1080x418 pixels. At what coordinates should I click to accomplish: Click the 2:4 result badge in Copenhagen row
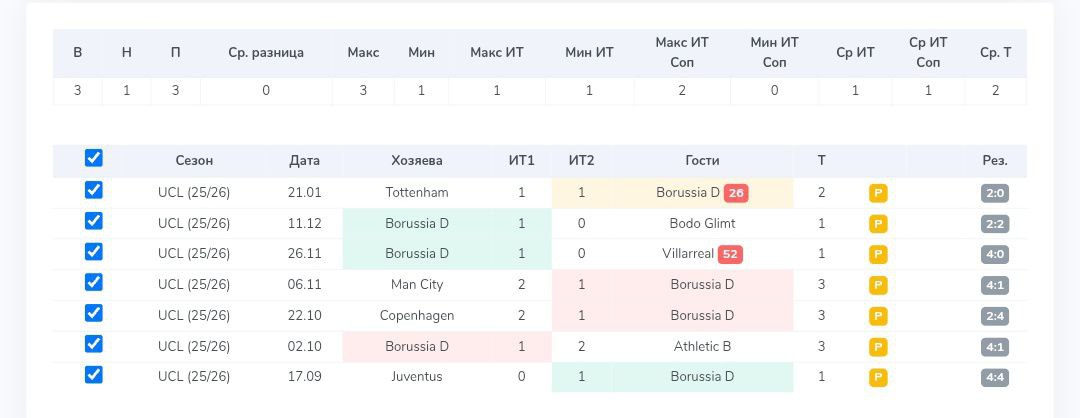coord(995,317)
